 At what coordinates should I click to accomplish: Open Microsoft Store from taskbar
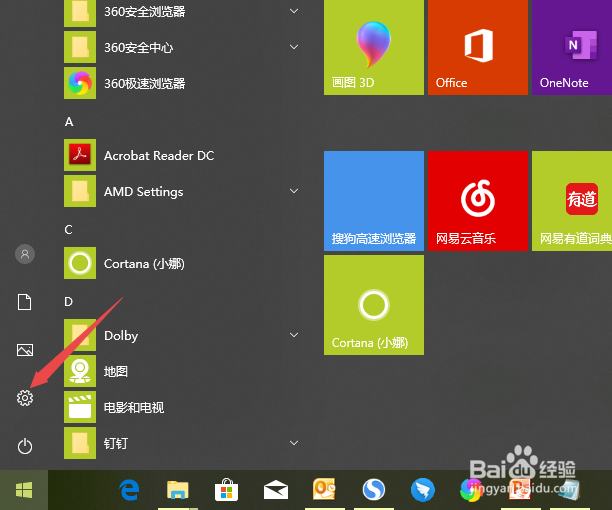(x=226, y=490)
